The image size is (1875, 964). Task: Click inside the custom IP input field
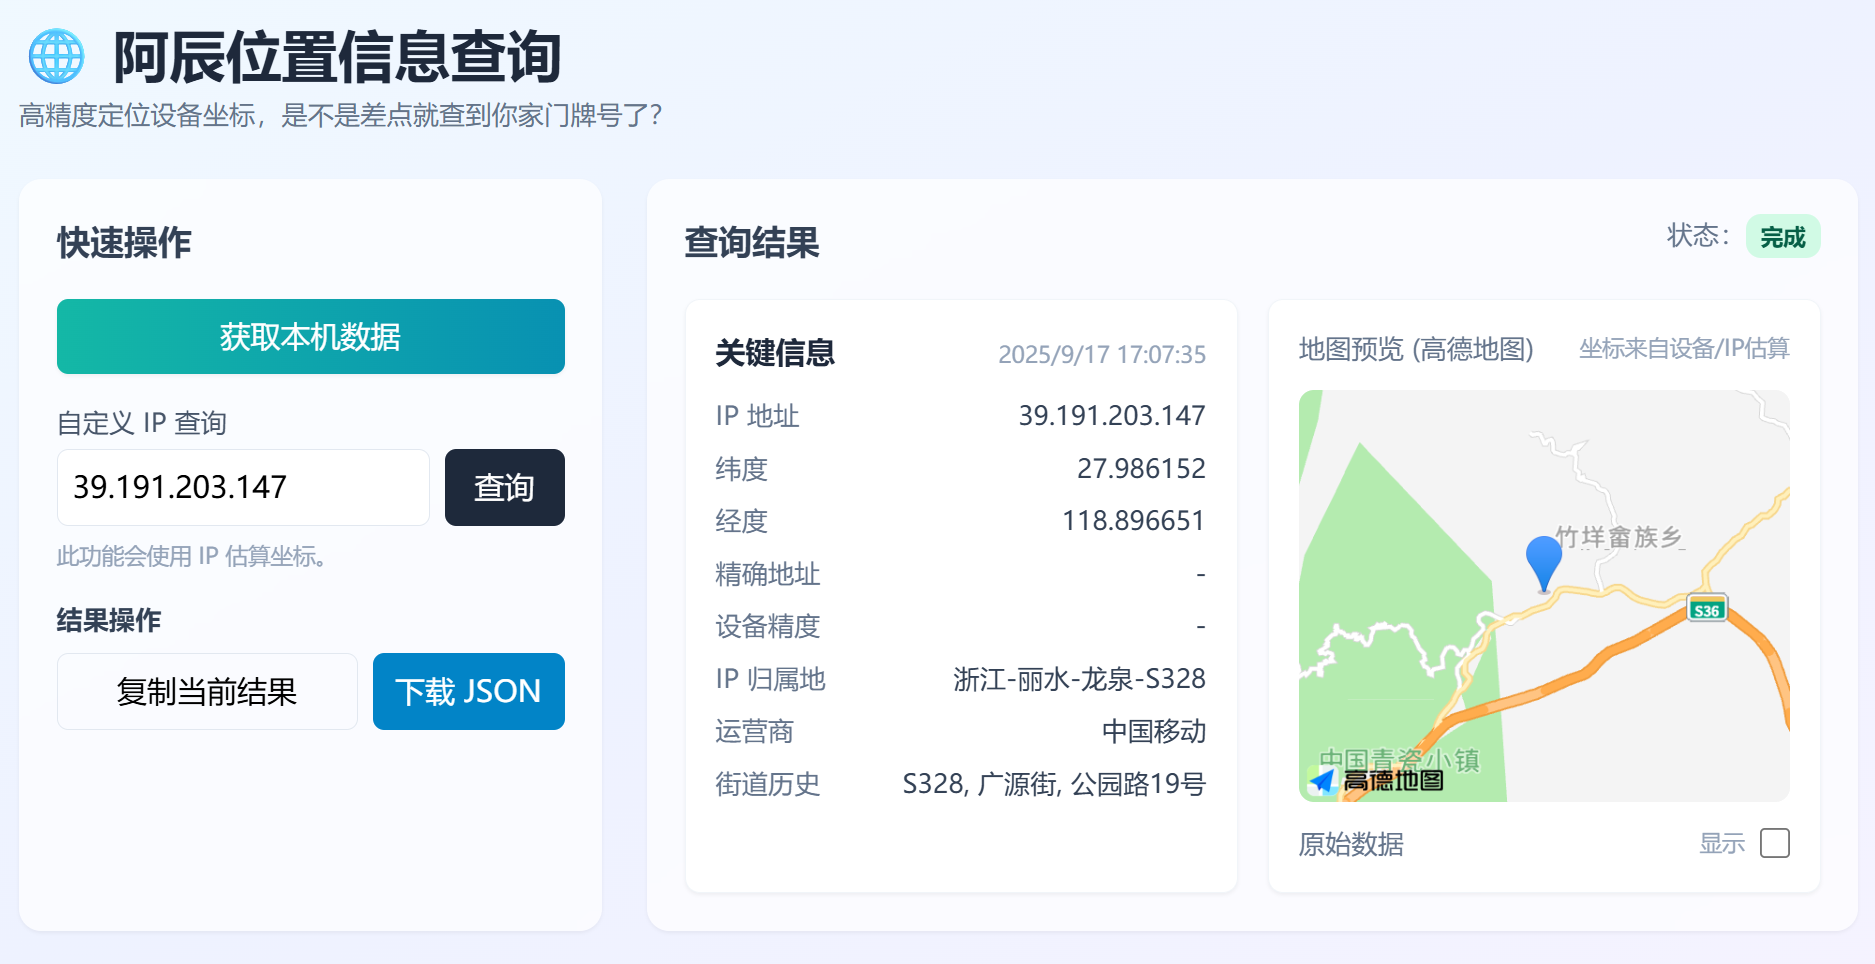tap(242, 487)
